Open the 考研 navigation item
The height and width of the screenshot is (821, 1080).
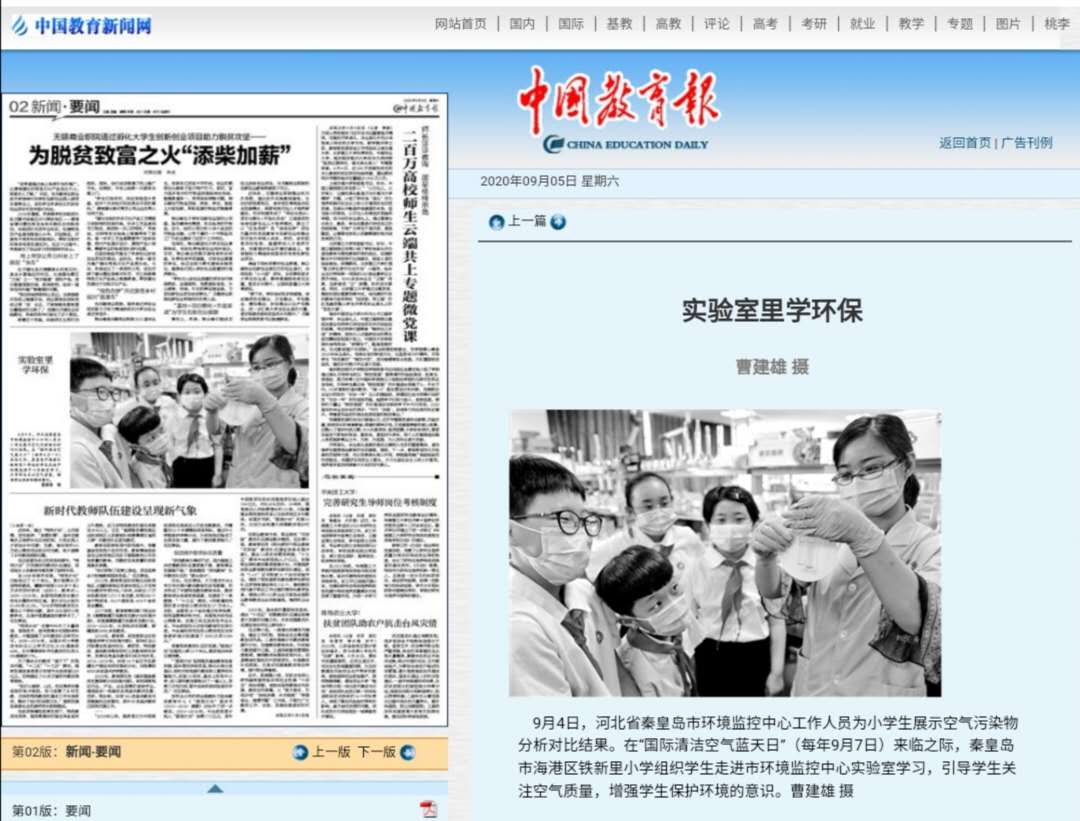(814, 24)
